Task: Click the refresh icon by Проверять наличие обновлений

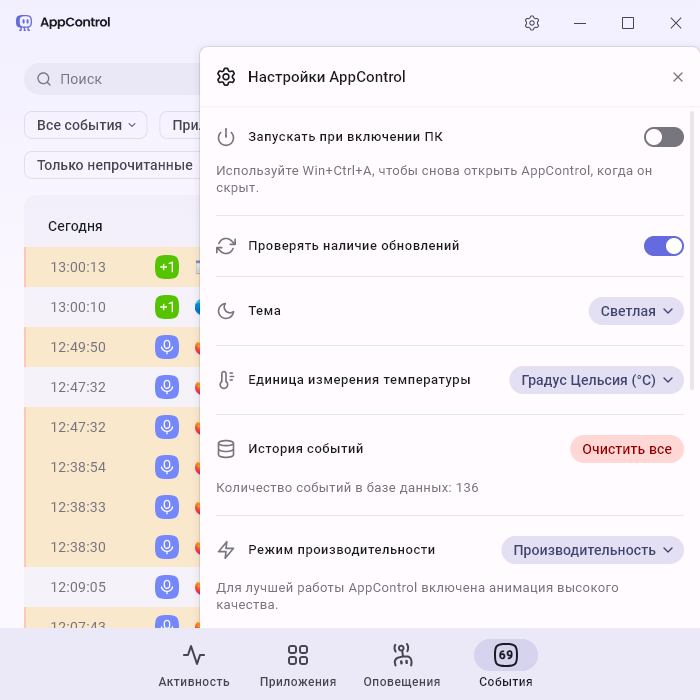Action: 226,246
